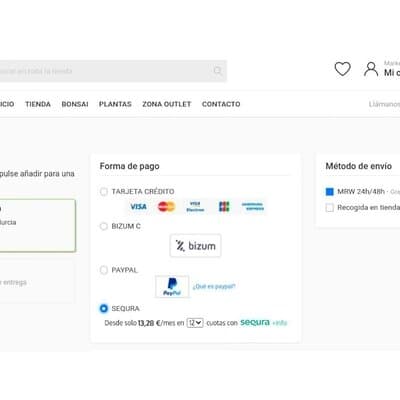Click the Sequra +info link

(x=280, y=323)
